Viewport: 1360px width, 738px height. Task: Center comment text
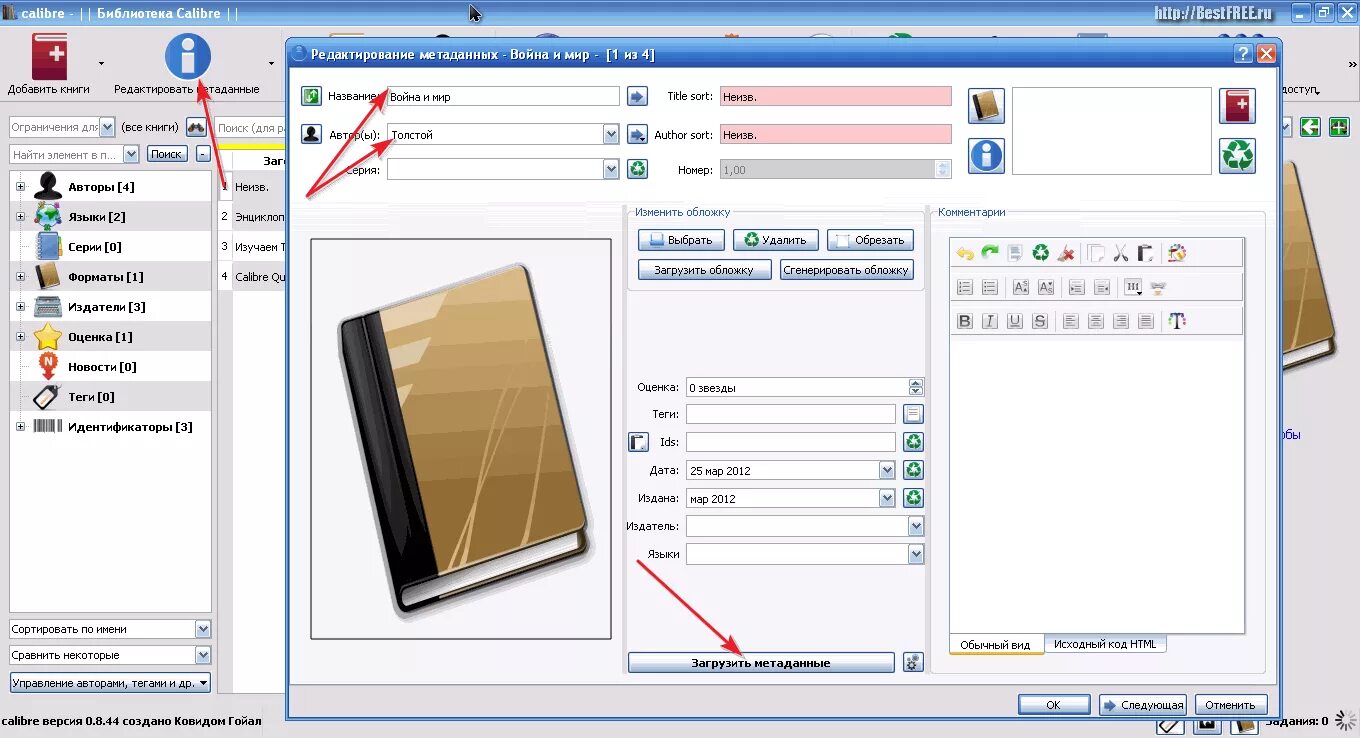pos(1096,321)
